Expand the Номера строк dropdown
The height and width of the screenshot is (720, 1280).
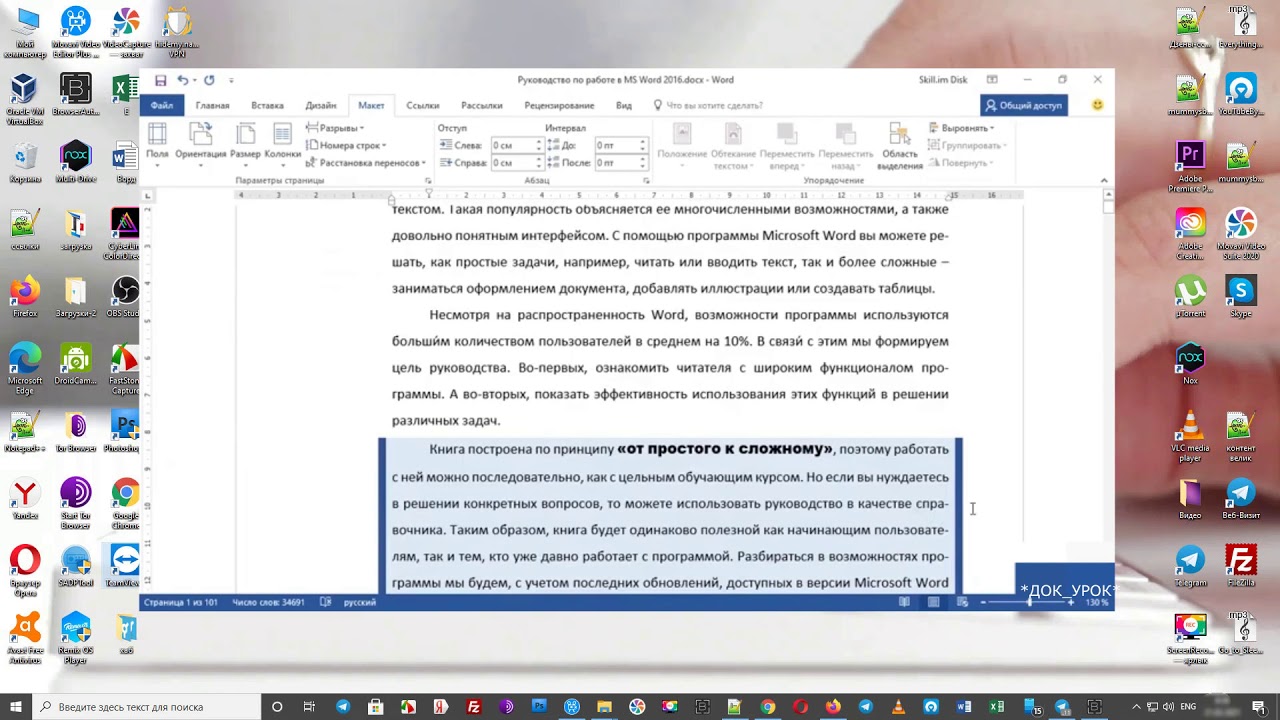pyautogui.click(x=346, y=145)
